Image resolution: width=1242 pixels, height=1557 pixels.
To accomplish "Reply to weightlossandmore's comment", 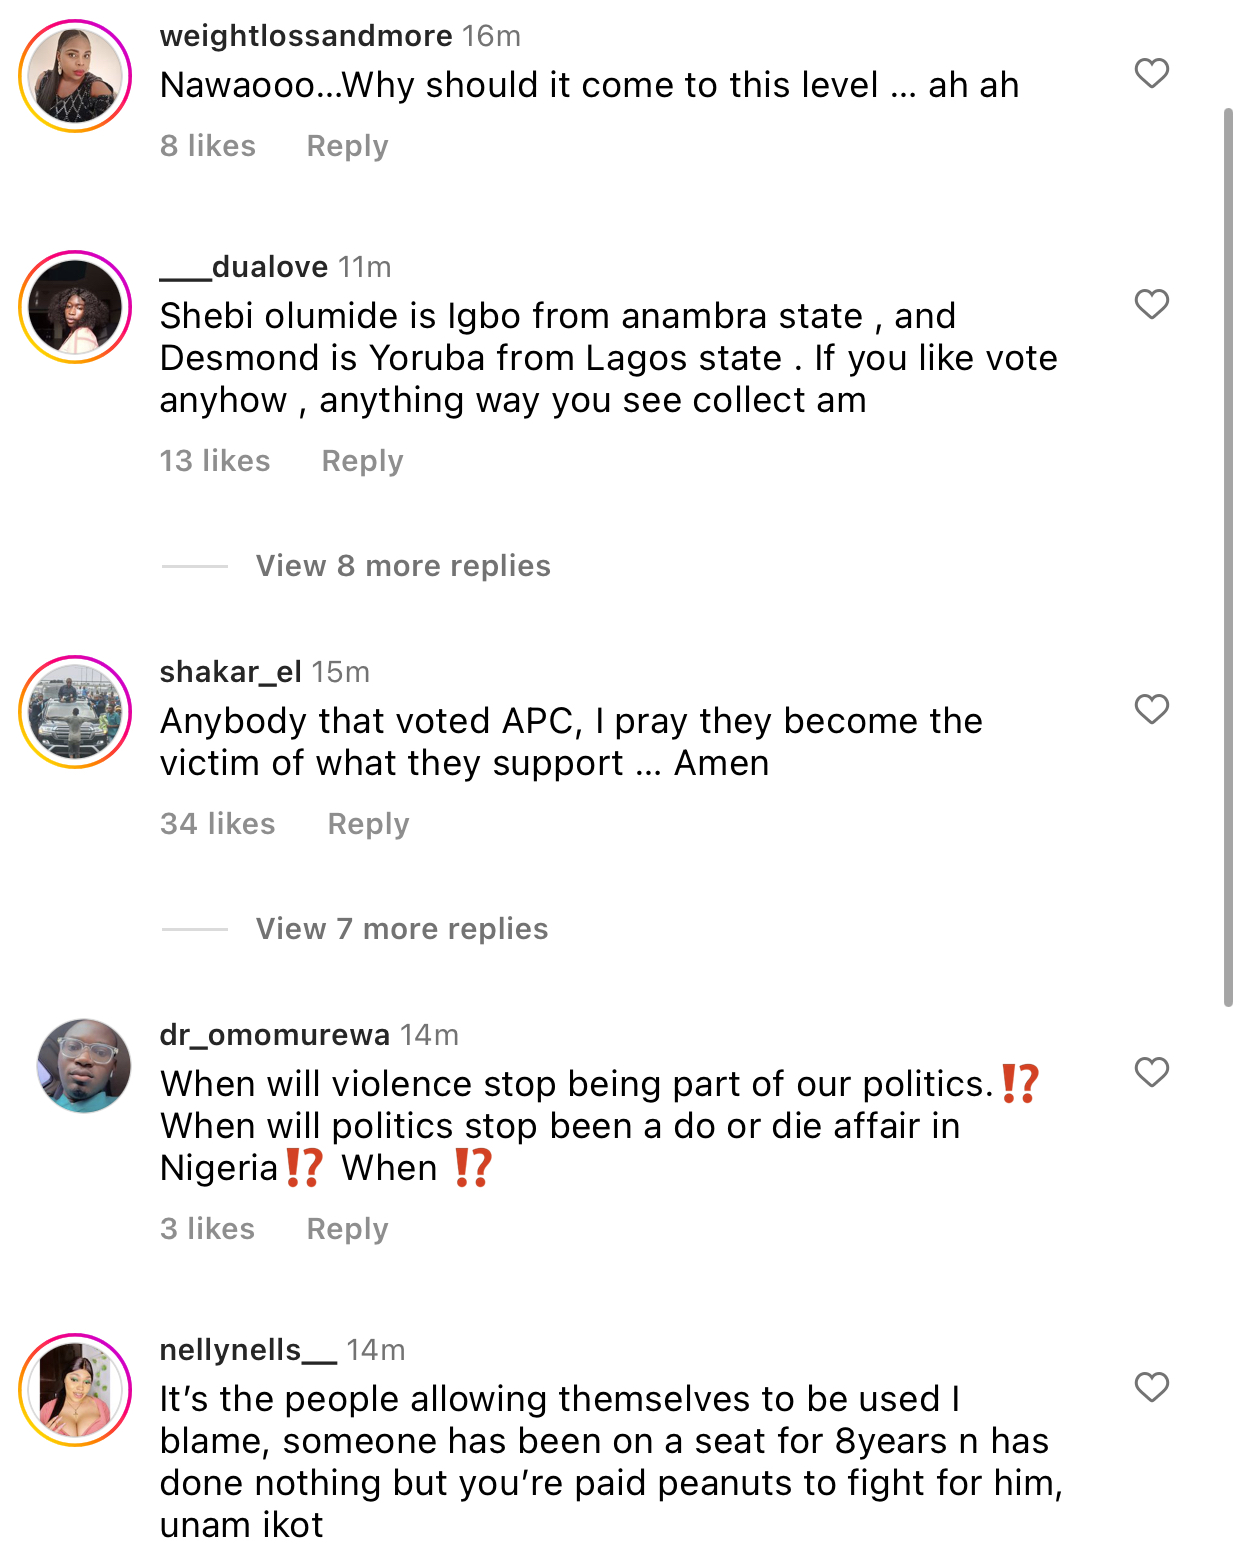I will tap(347, 146).
